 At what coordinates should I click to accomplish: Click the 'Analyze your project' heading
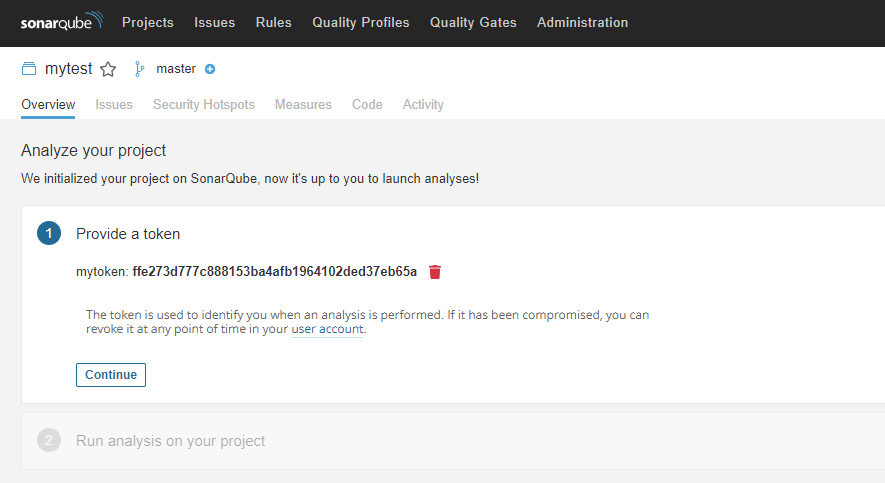tap(94, 151)
